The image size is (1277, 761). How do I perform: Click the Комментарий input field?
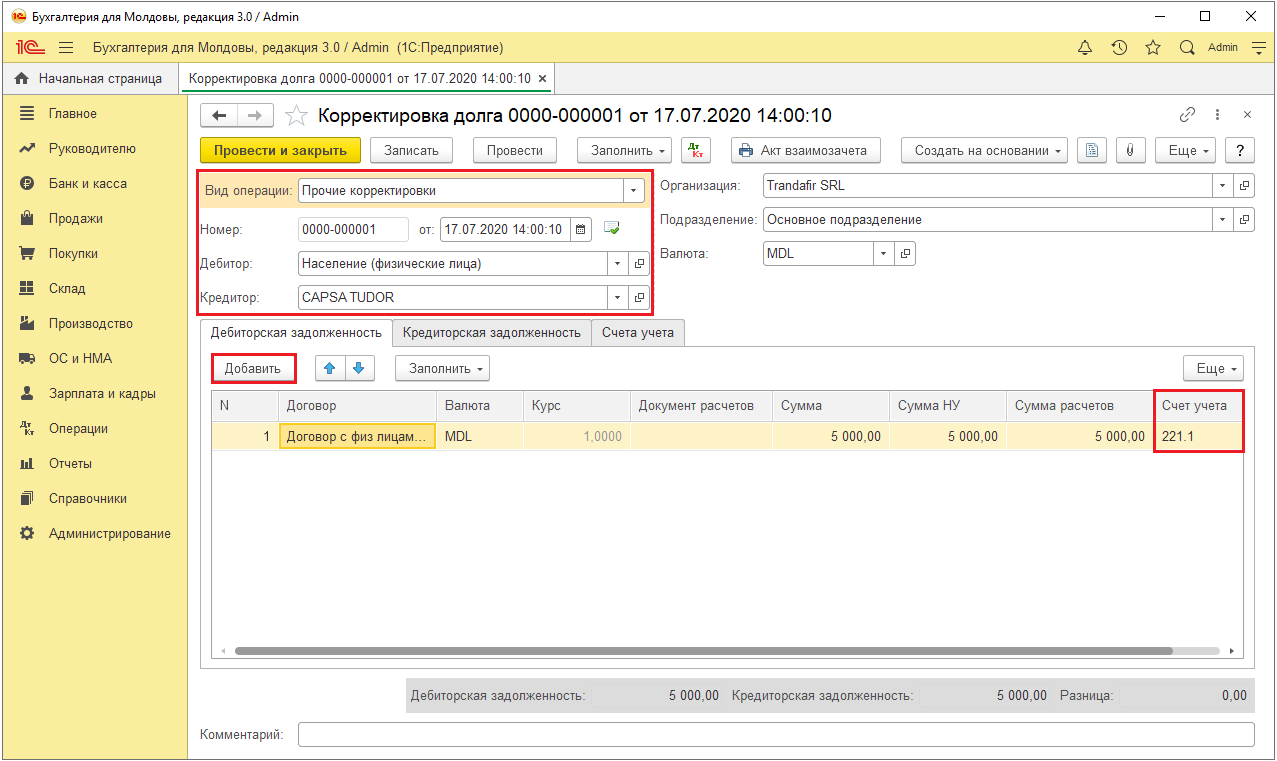[x=775, y=735]
